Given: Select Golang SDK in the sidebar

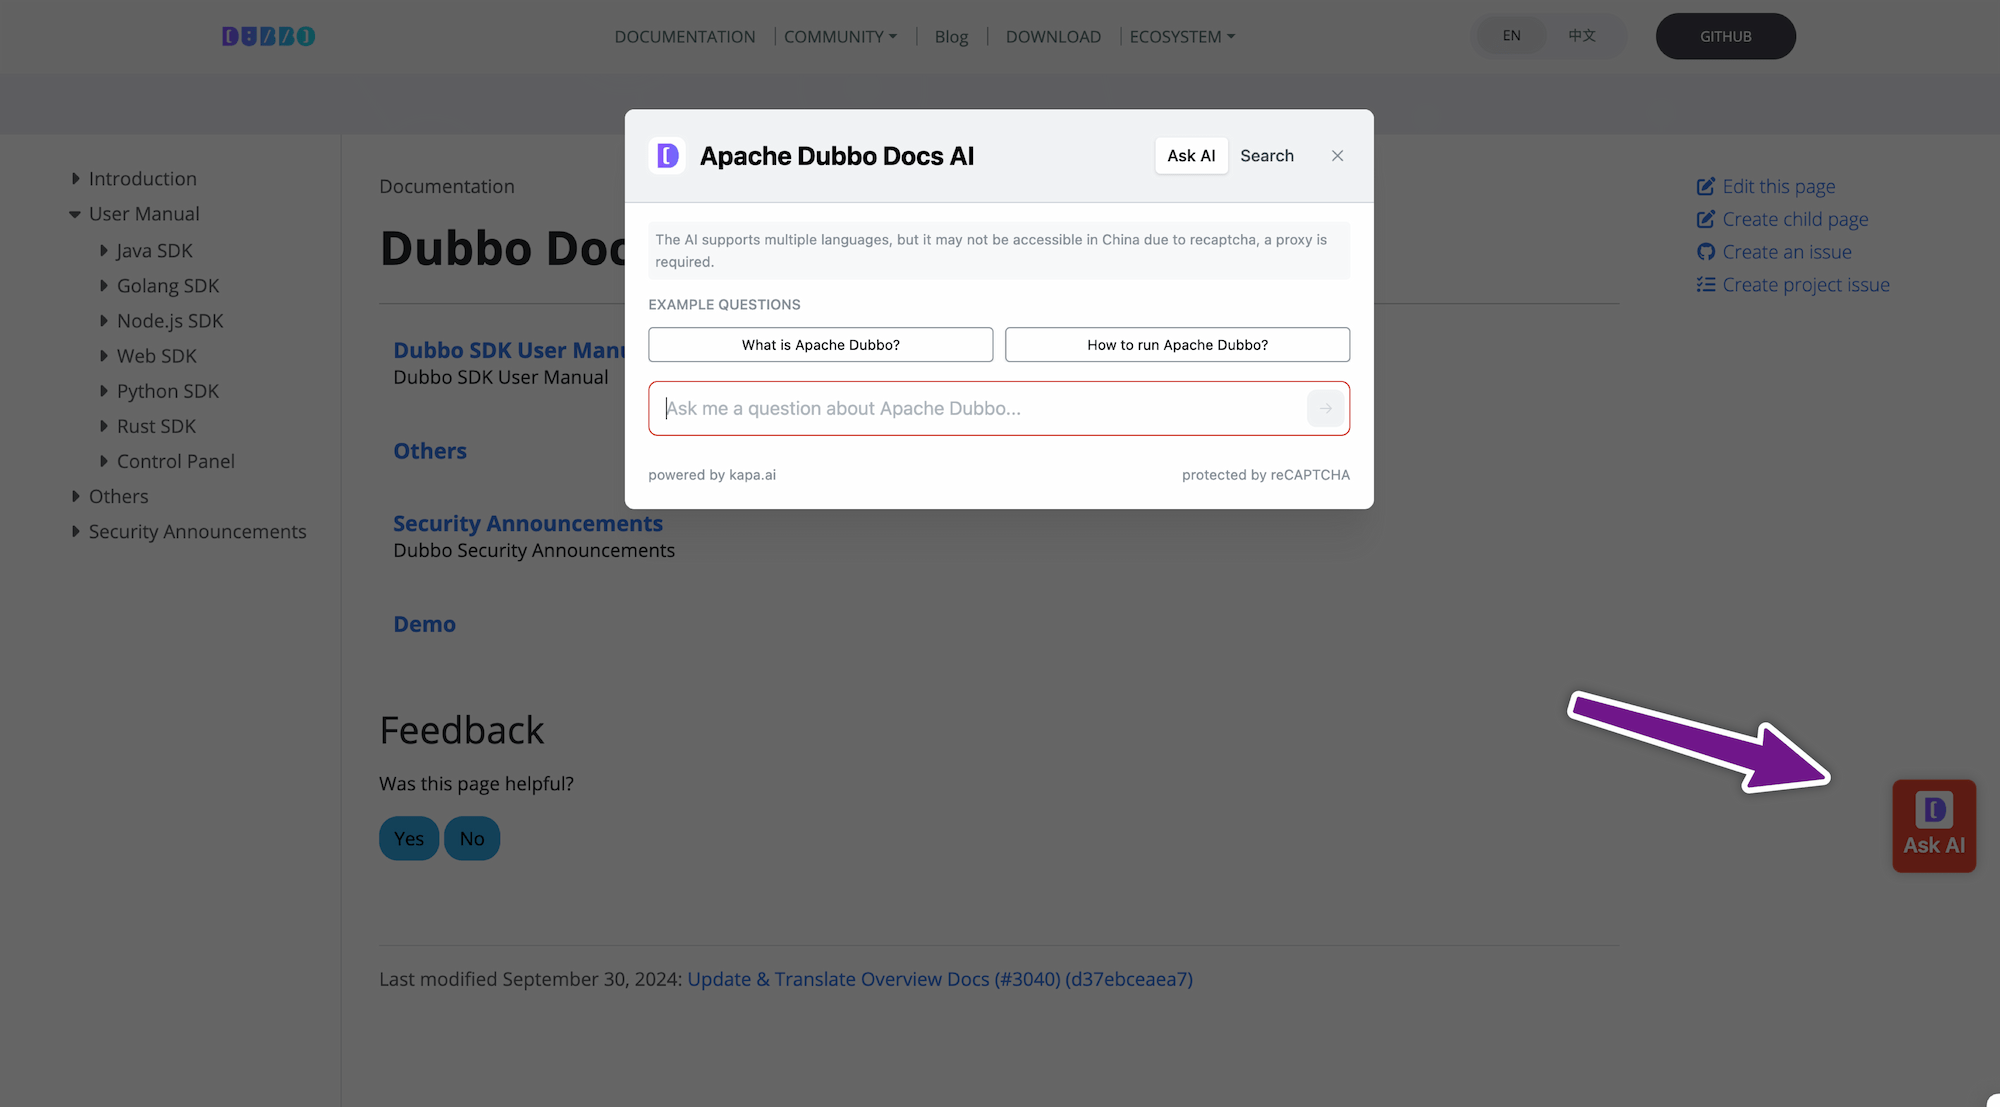Looking at the screenshot, I should click(168, 286).
